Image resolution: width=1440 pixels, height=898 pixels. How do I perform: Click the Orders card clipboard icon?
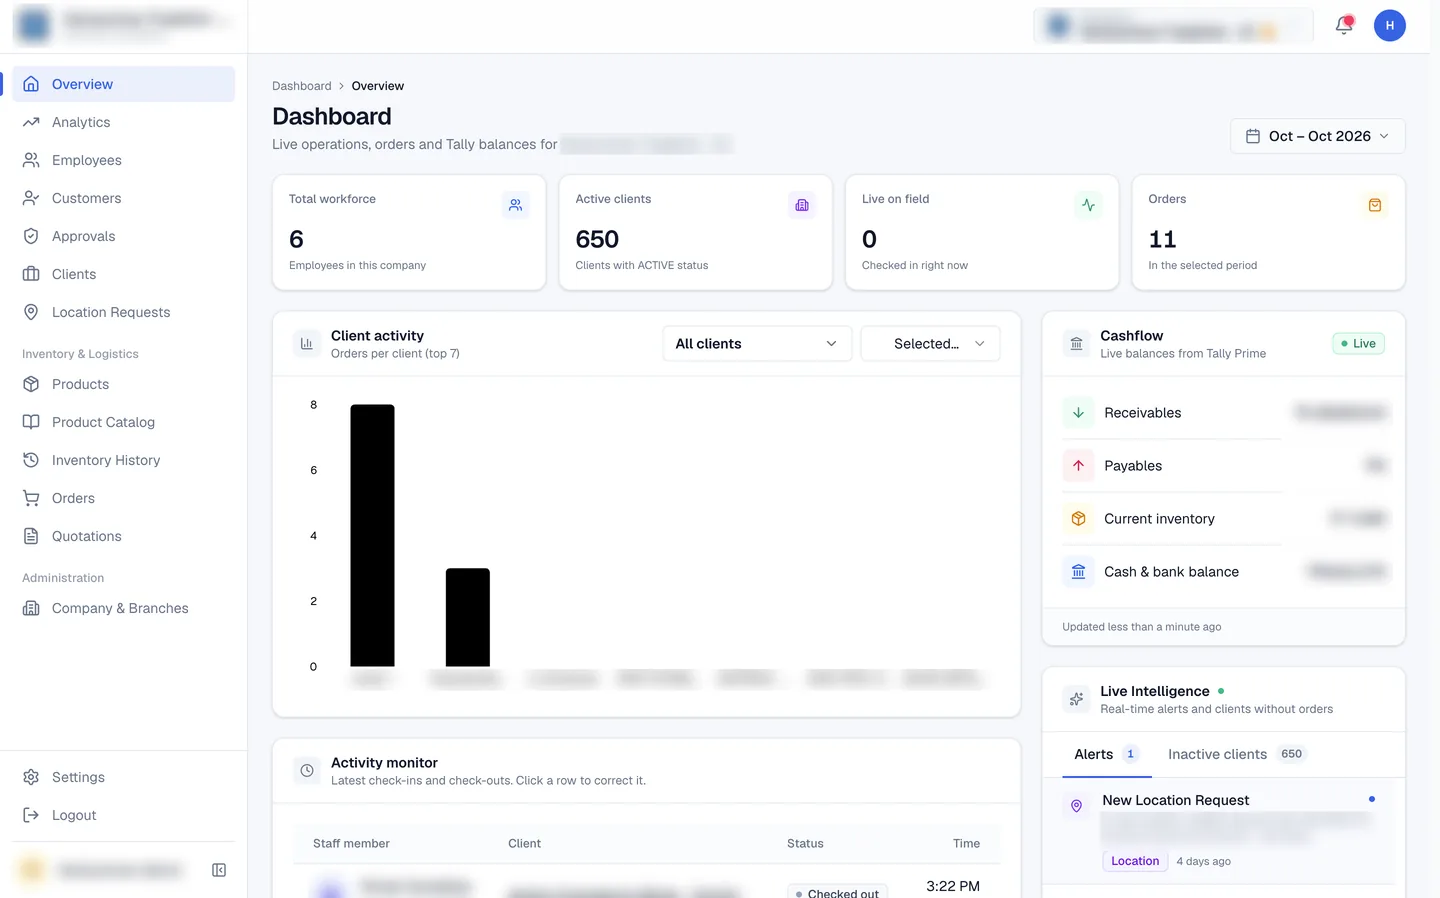click(1375, 205)
